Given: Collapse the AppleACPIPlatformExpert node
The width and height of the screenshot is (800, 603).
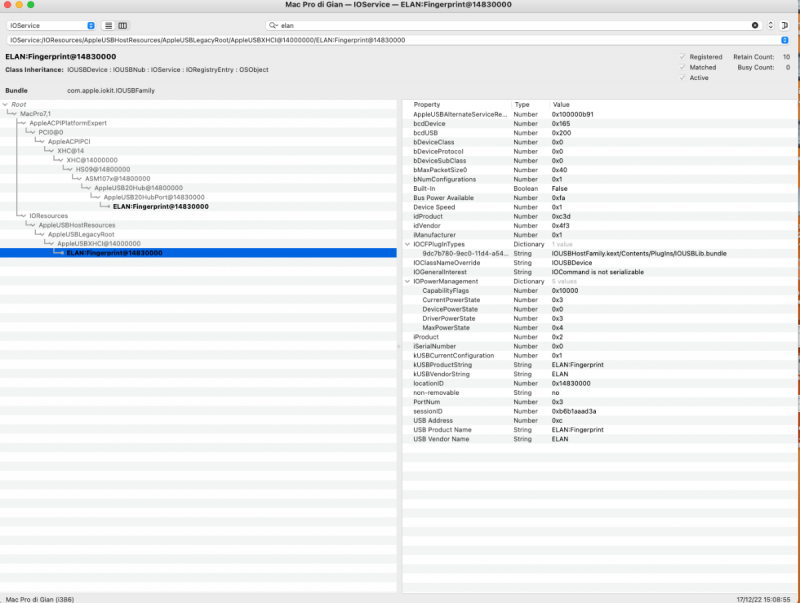Looking at the screenshot, I should point(23,123).
